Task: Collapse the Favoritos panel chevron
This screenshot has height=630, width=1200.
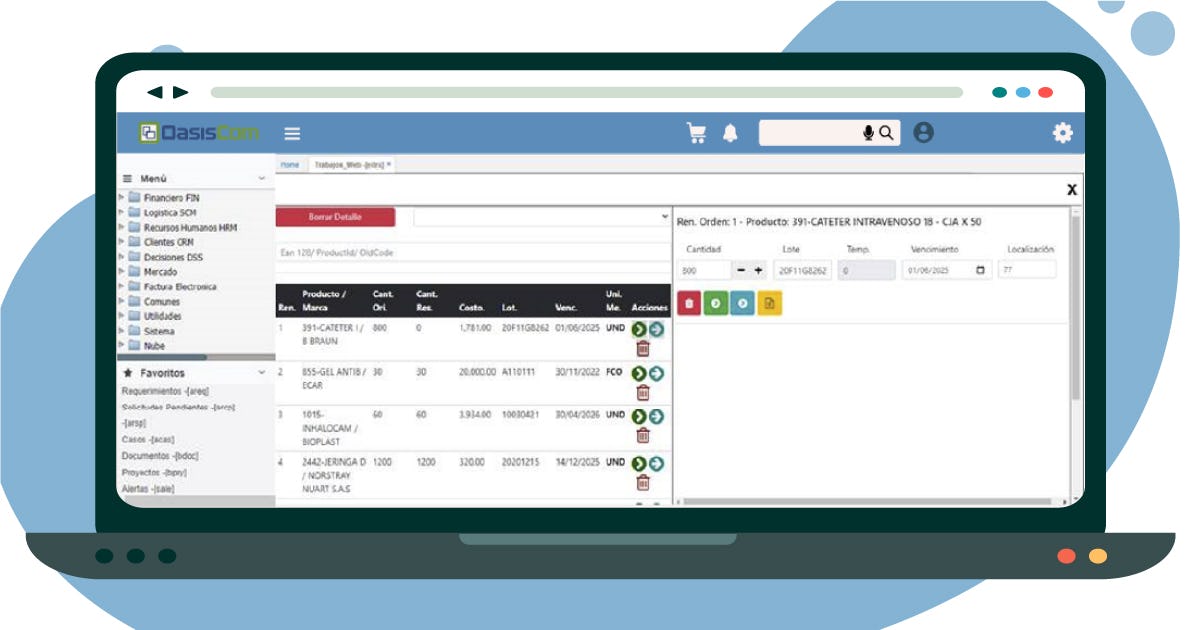Action: point(262,373)
